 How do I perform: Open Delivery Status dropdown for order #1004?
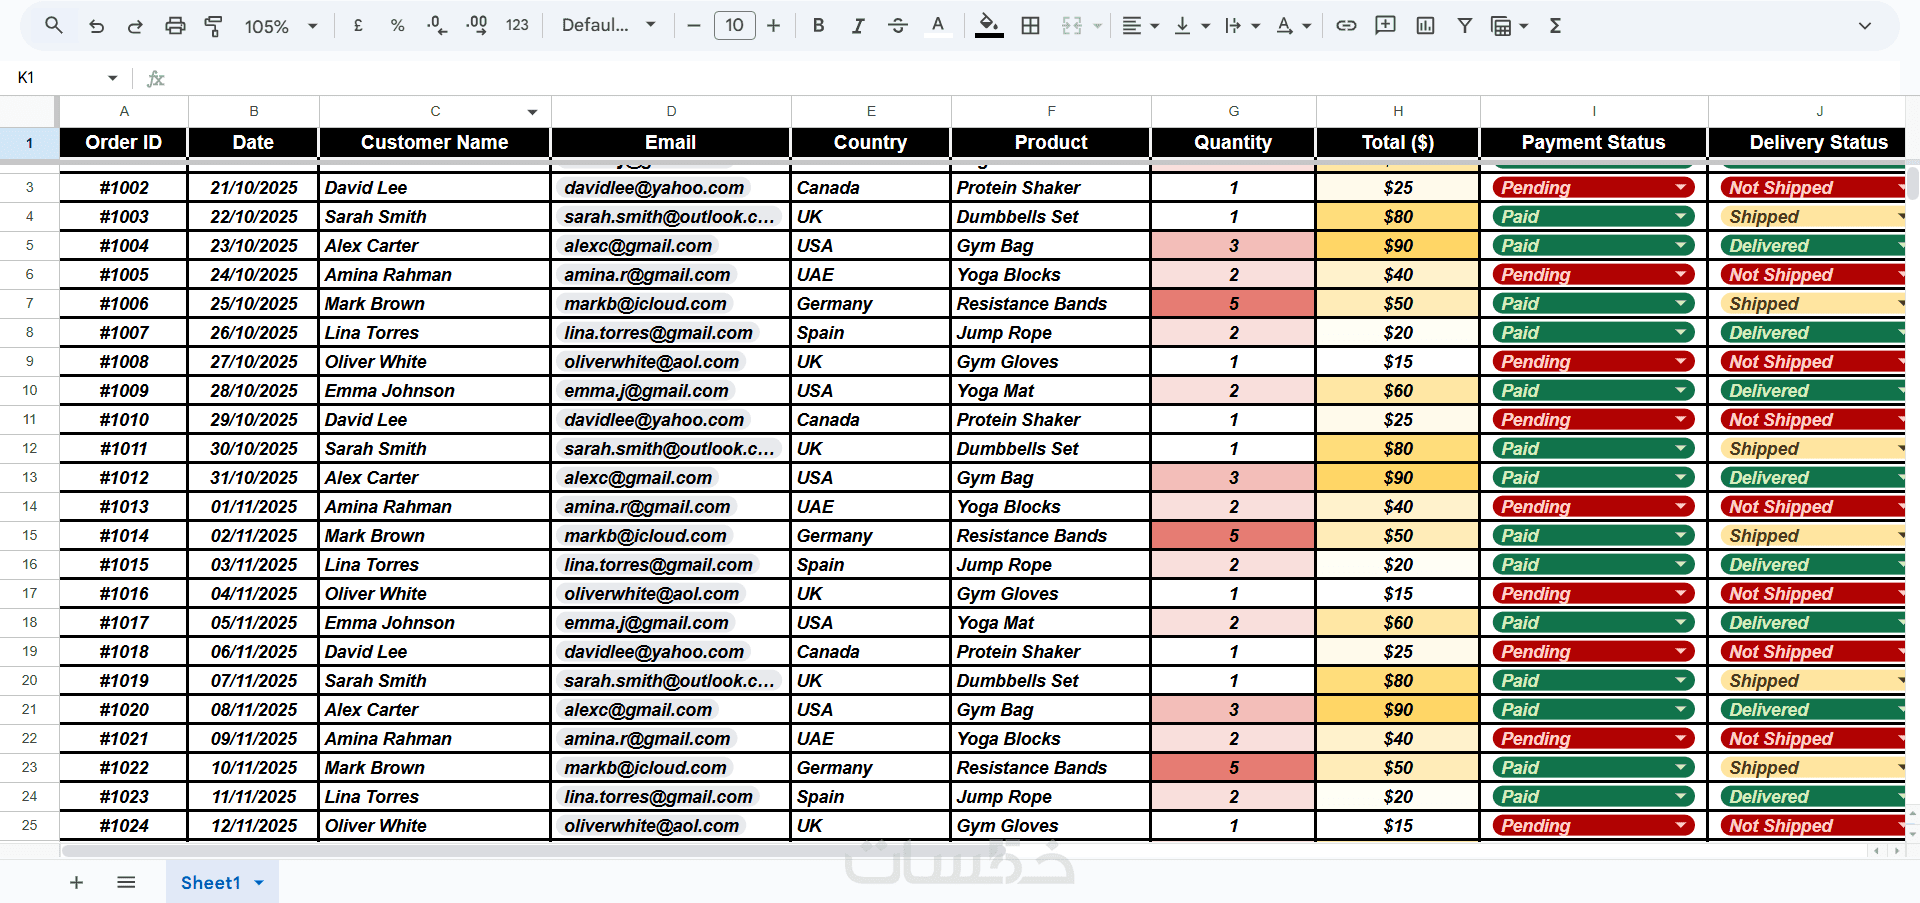[1900, 246]
